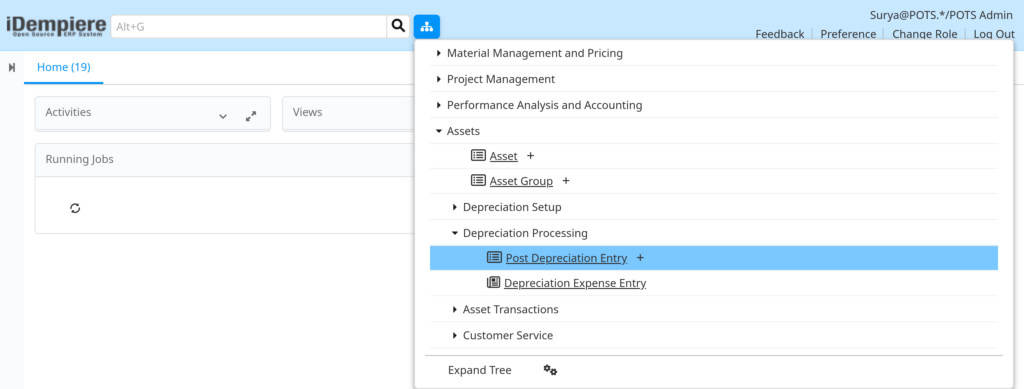Maximize the Activities panel
This screenshot has width=1024, height=389.
[251, 116]
